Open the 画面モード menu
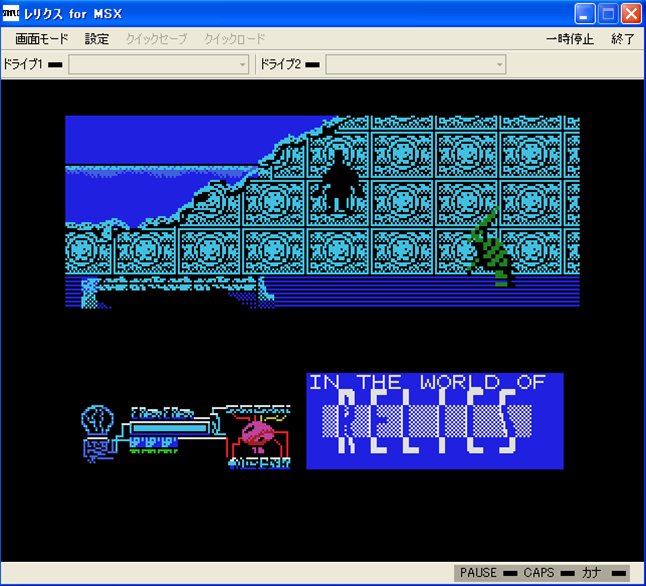 42,39
